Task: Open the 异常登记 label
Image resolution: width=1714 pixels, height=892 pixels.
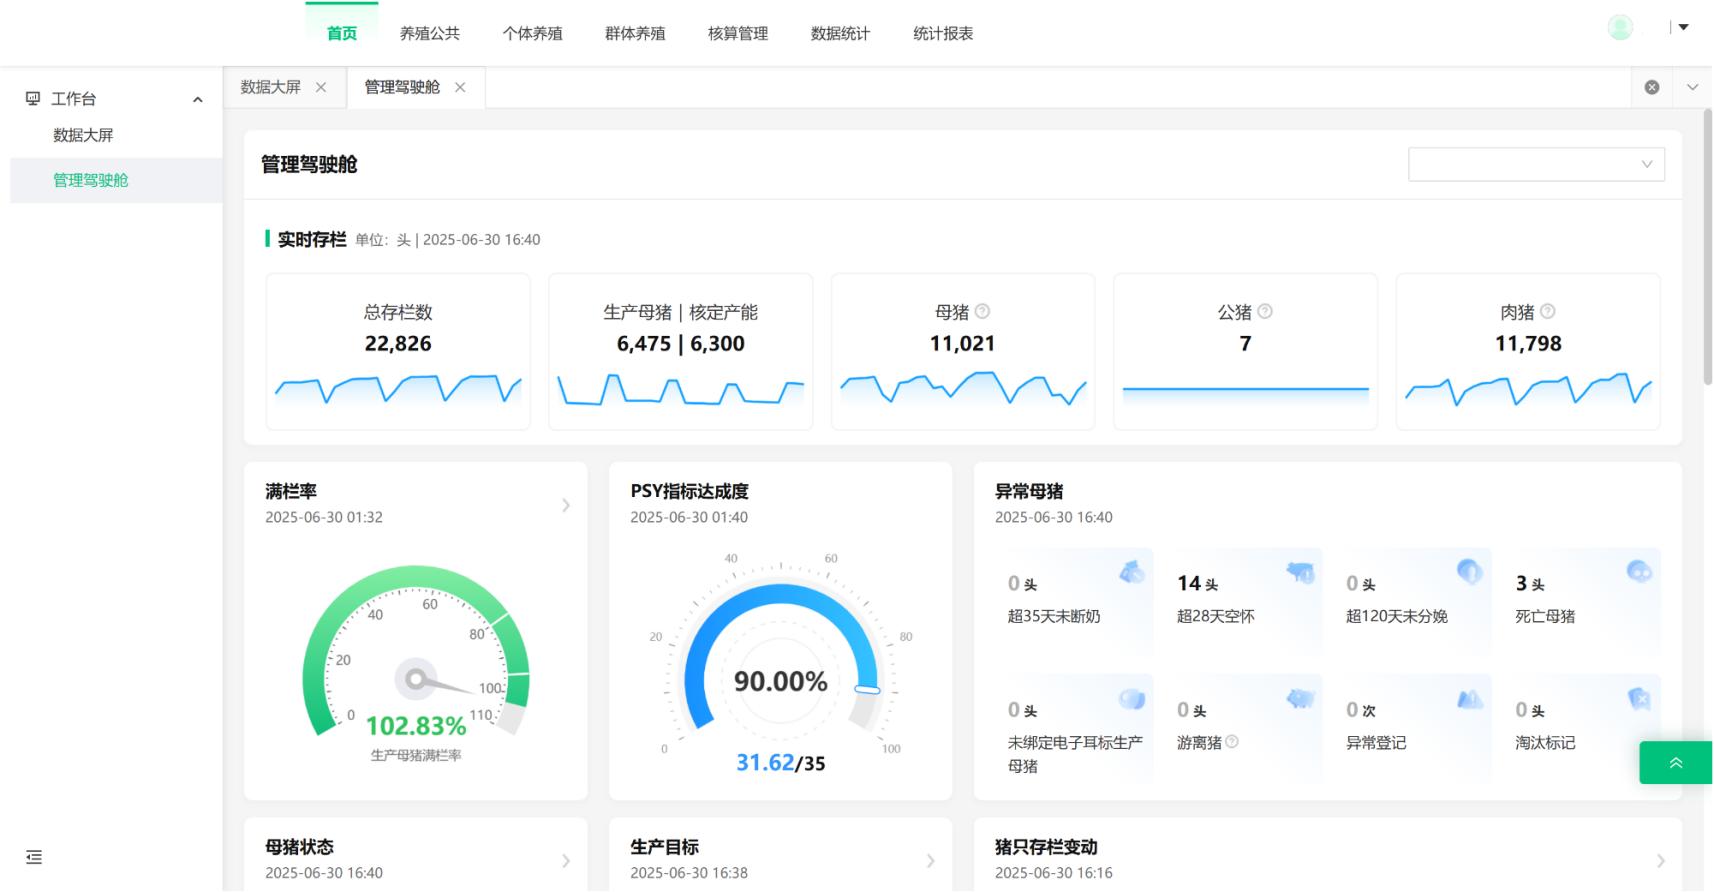Action: 1376,742
